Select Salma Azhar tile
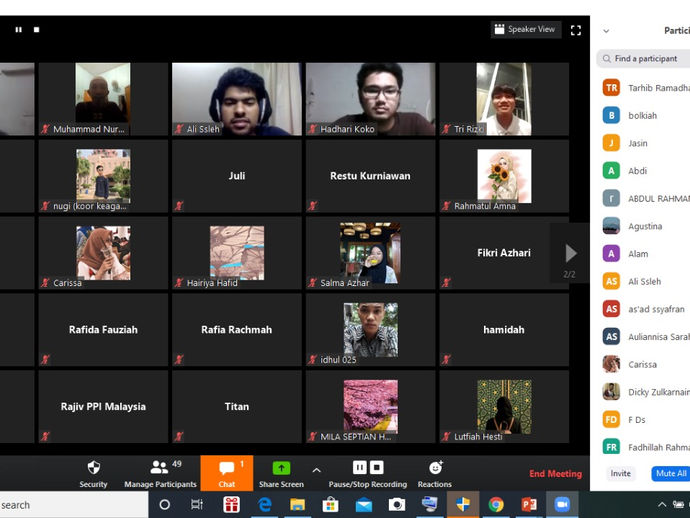The image size is (690, 518). click(371, 253)
